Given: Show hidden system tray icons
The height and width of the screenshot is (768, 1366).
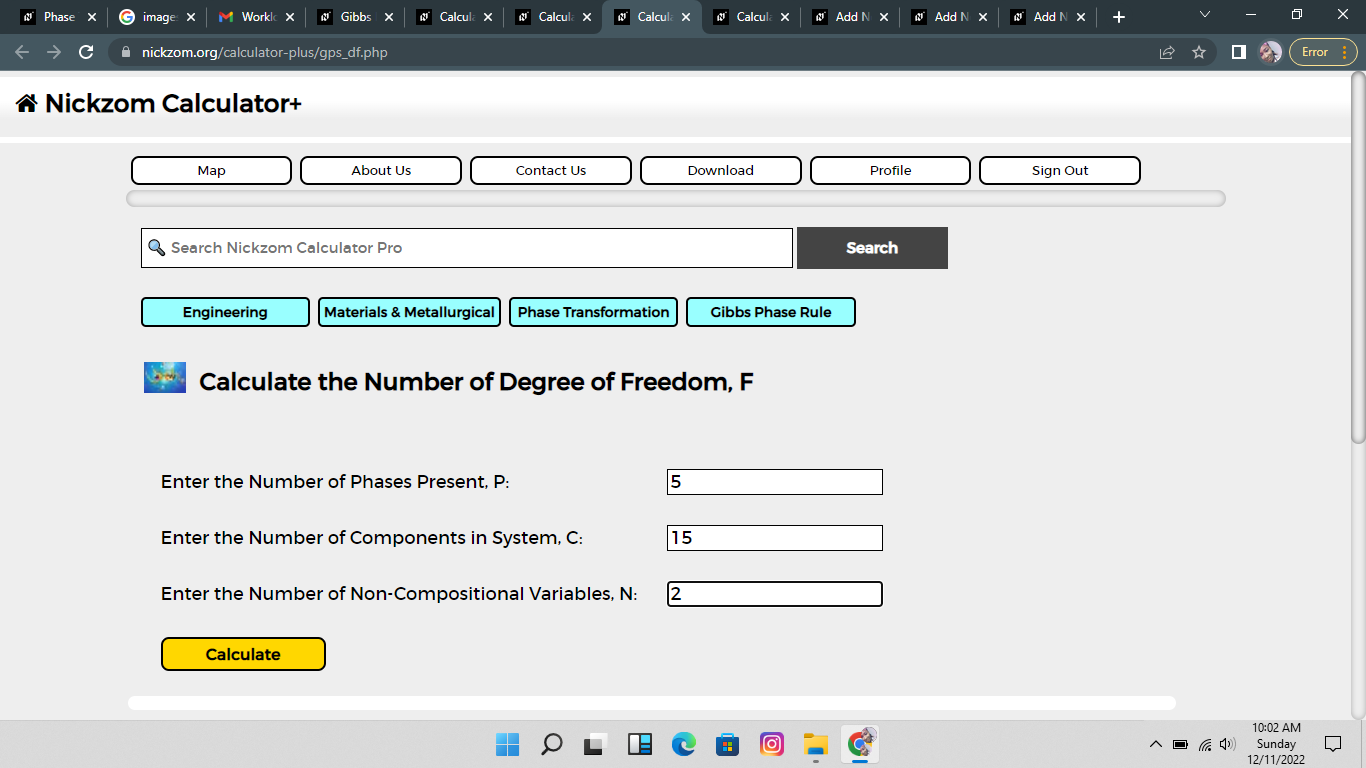Looking at the screenshot, I should pyautogui.click(x=1156, y=744).
